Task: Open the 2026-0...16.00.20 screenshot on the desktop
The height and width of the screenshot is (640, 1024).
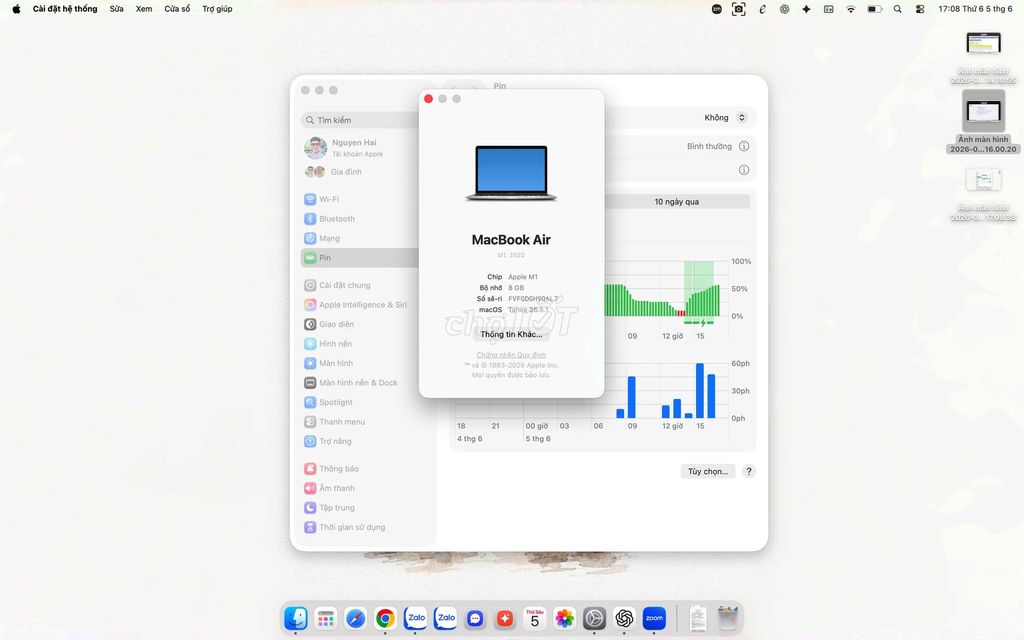Action: pyautogui.click(x=984, y=122)
